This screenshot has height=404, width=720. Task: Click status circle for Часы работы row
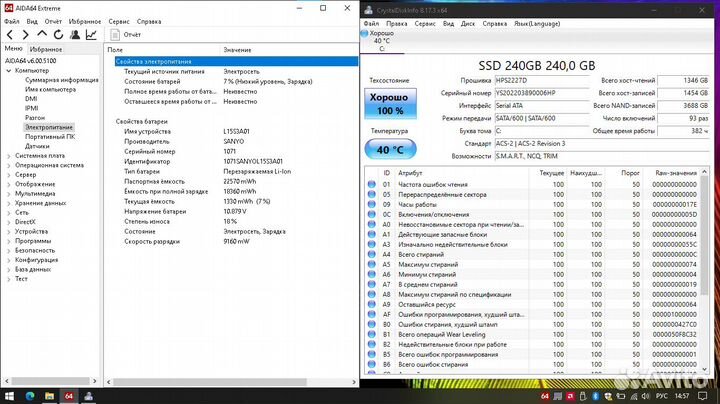click(371, 204)
